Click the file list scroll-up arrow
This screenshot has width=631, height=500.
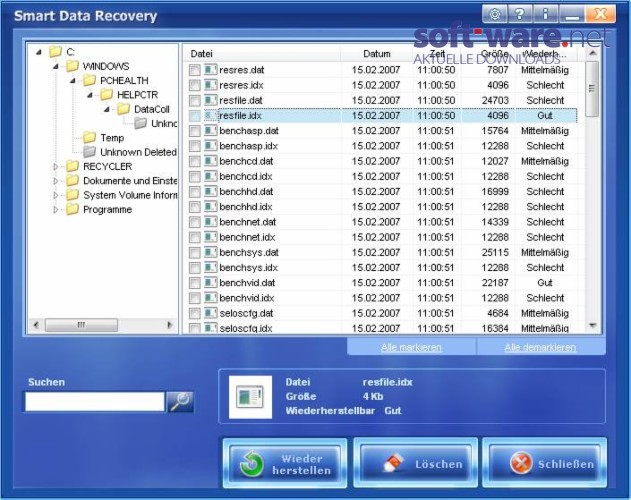click(x=592, y=53)
